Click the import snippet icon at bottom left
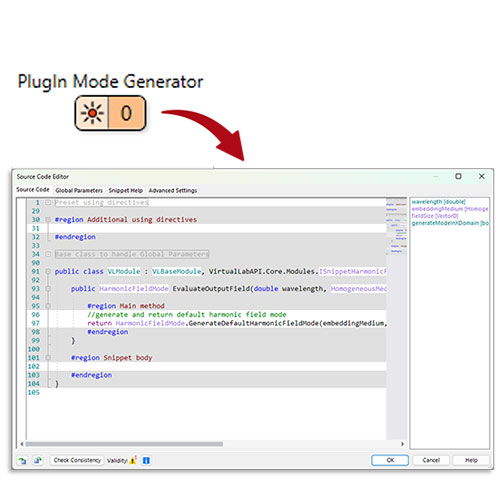Viewport: 500px width, 500px height. [x=22, y=460]
